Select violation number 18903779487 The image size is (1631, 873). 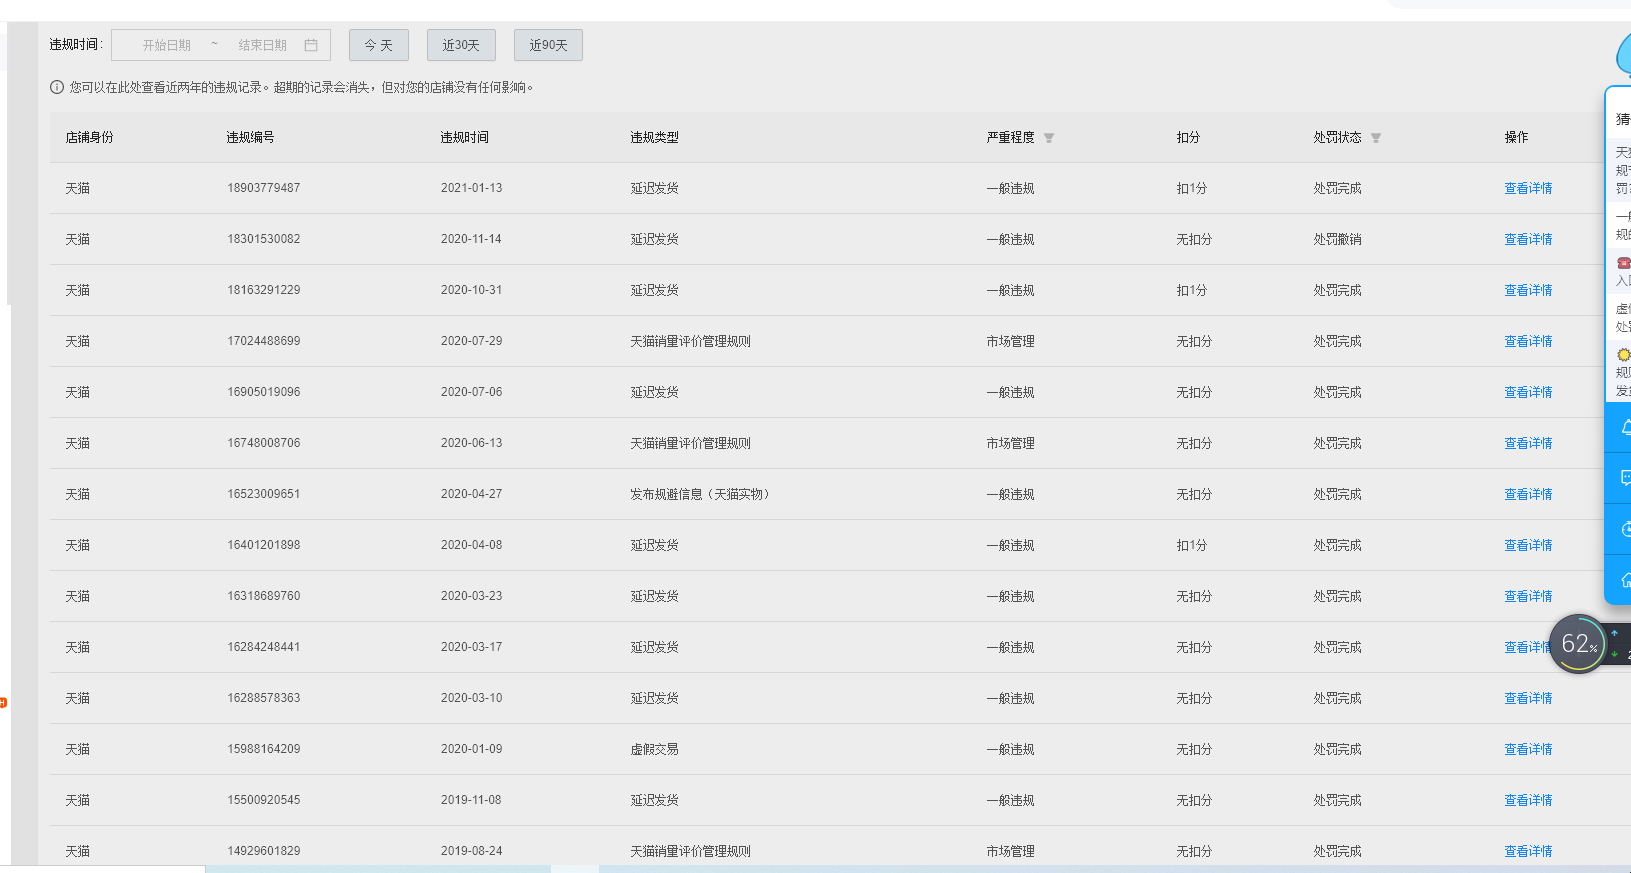(263, 188)
